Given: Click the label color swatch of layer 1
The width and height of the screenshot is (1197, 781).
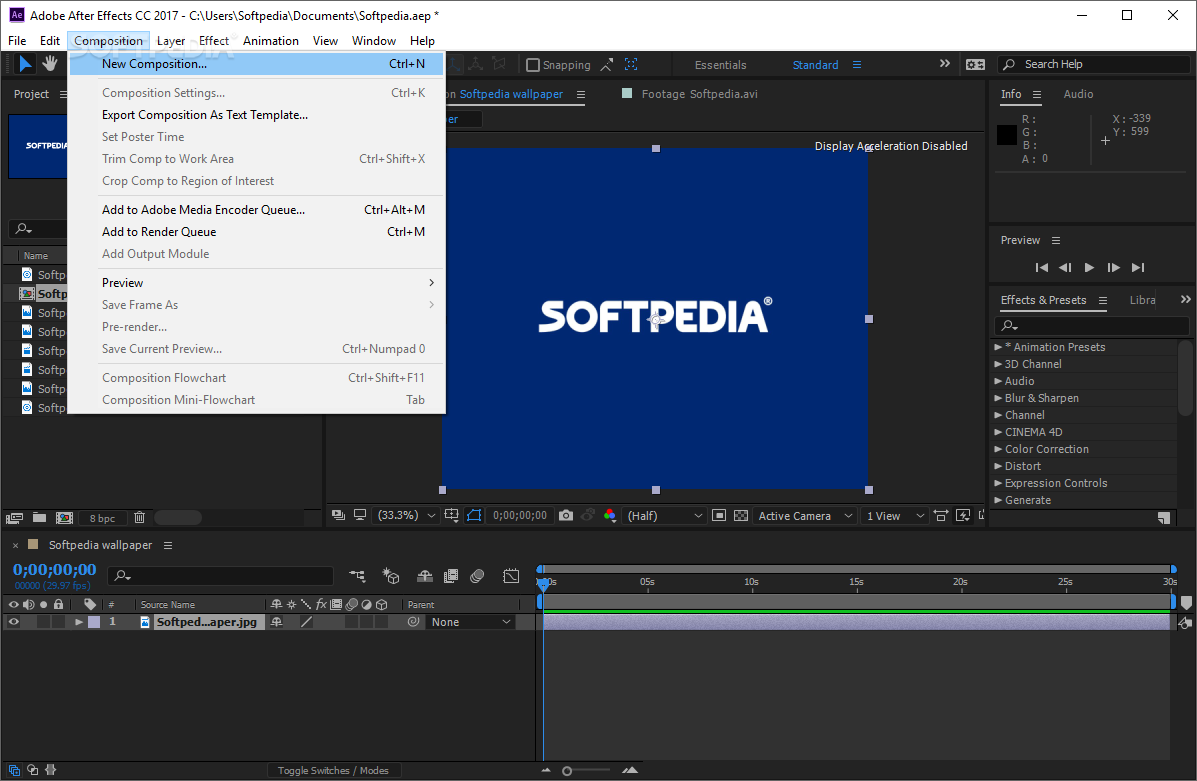Looking at the screenshot, I should tap(94, 622).
